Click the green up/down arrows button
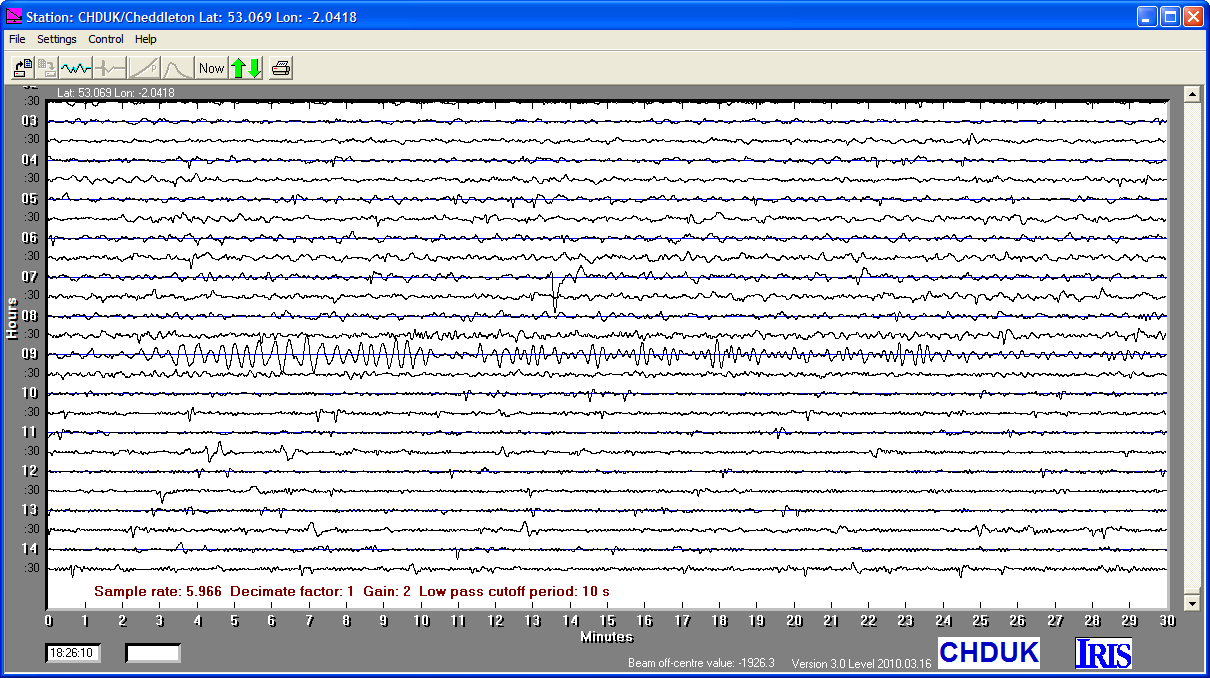Screen dimensions: 1210x678 point(246,68)
